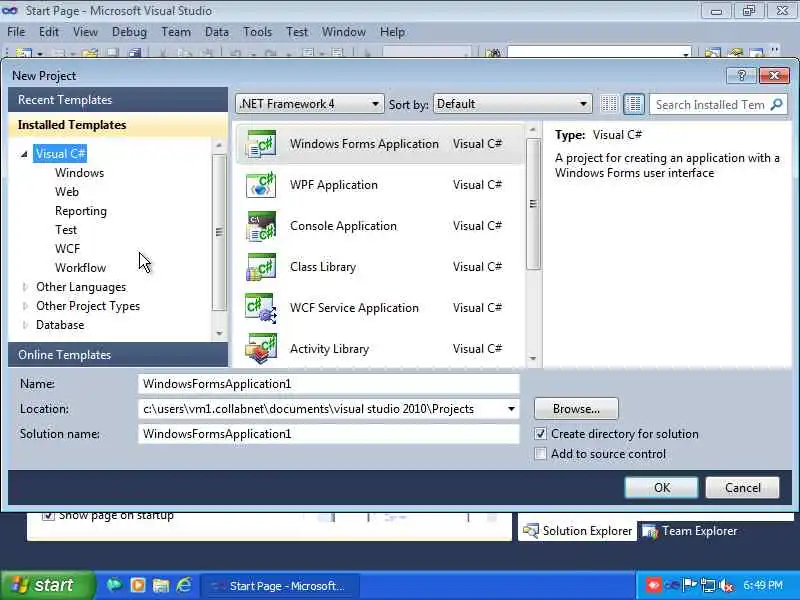Open the File menu
The width and height of the screenshot is (800, 600).
[x=16, y=32]
